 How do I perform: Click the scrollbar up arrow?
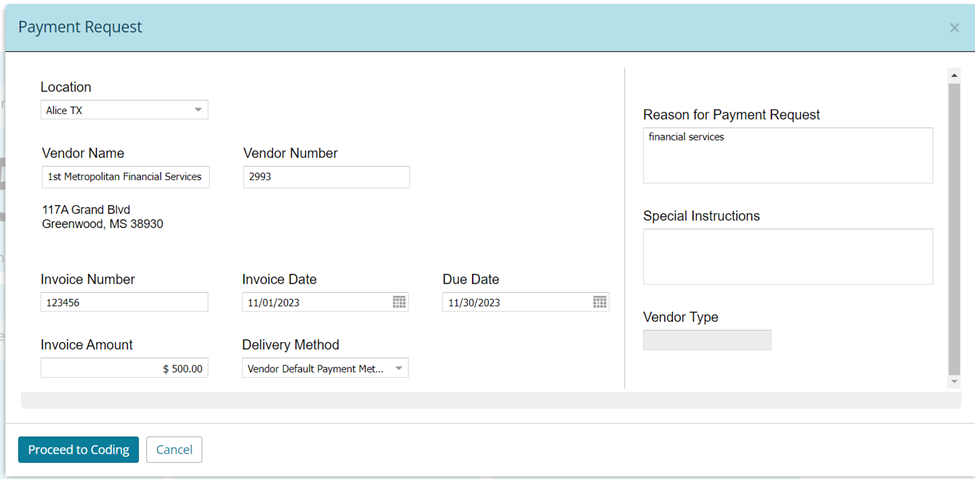(x=954, y=75)
